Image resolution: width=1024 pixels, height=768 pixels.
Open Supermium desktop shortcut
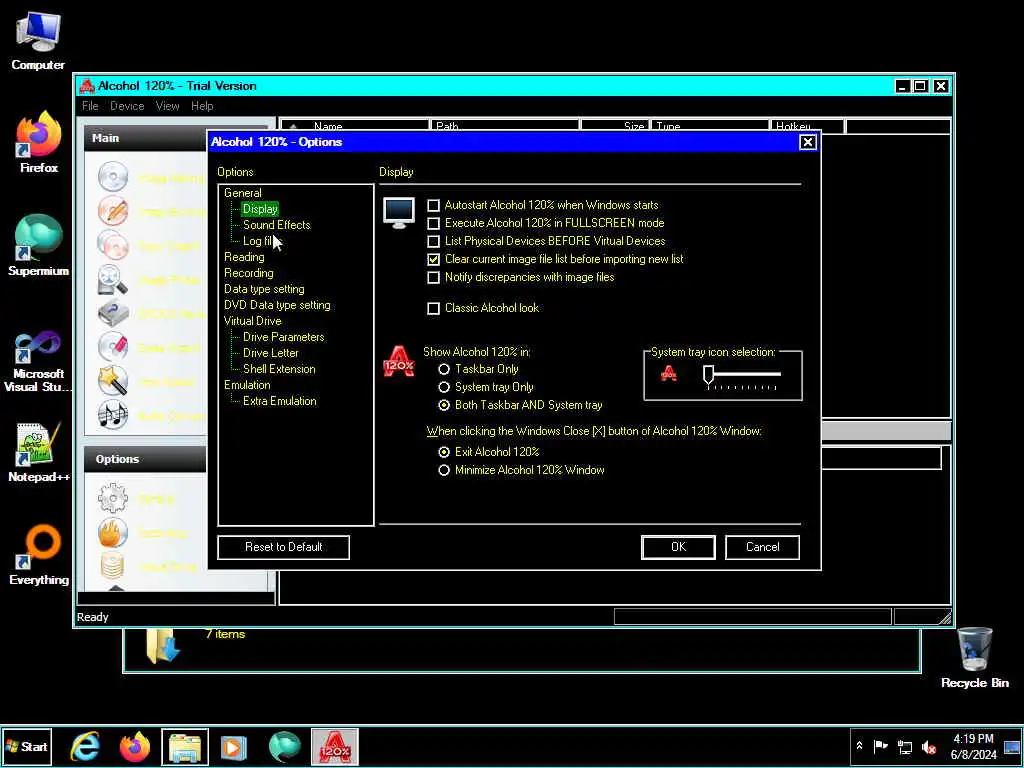(38, 246)
